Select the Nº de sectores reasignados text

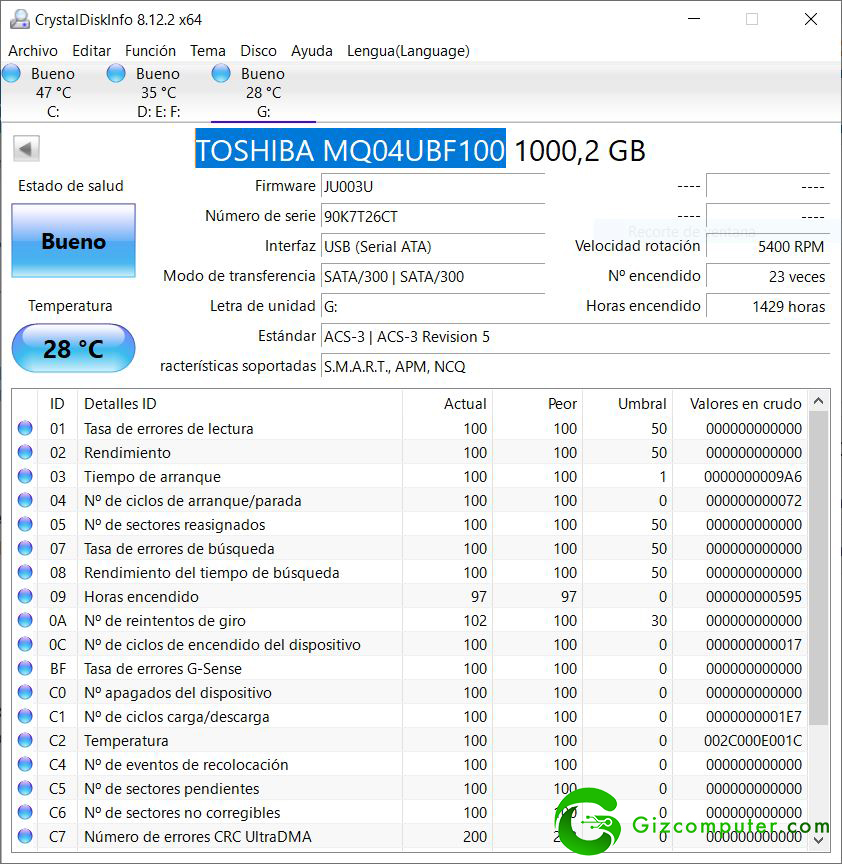175,525
